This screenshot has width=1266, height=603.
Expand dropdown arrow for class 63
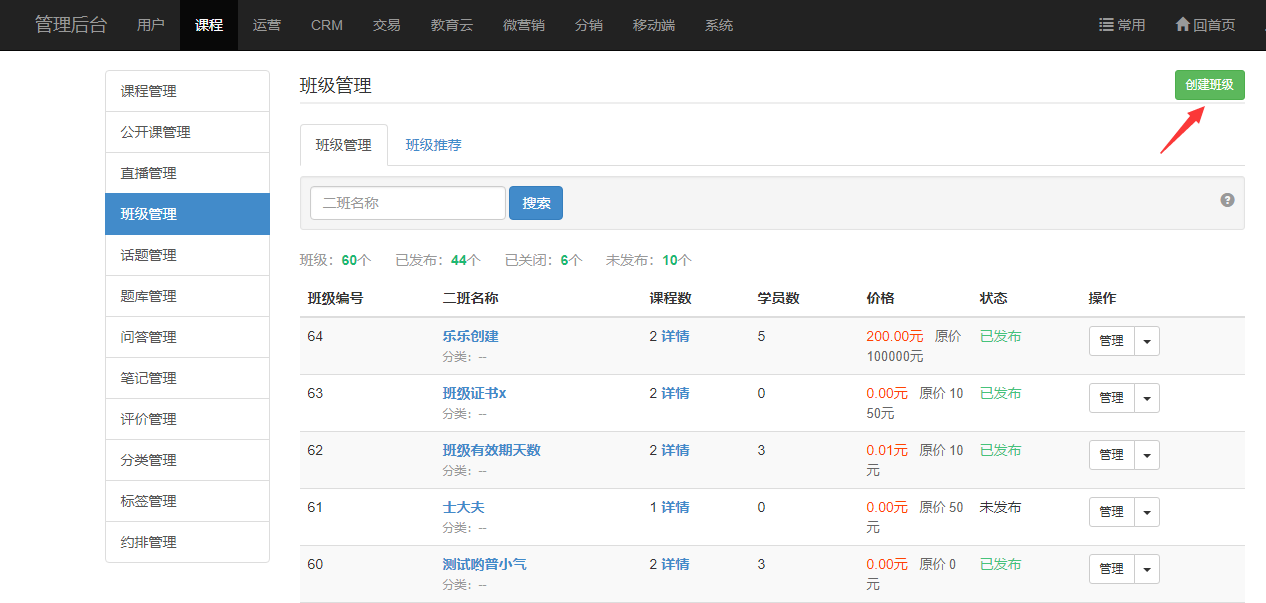(1147, 398)
